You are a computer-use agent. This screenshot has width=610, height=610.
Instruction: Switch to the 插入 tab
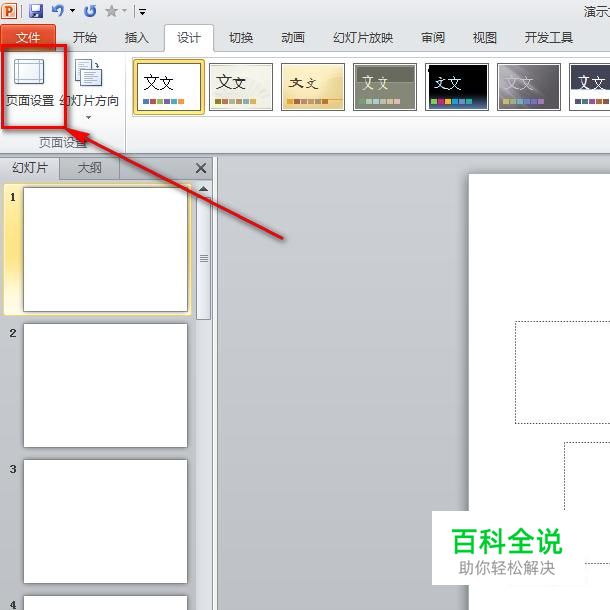click(x=137, y=37)
